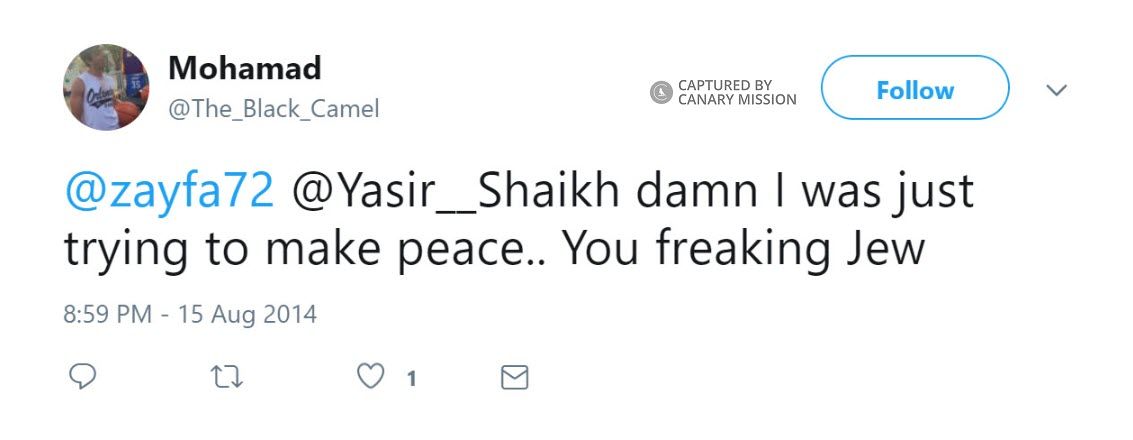
Task: Open the @The_Black_Camel handle
Action: pos(273,108)
